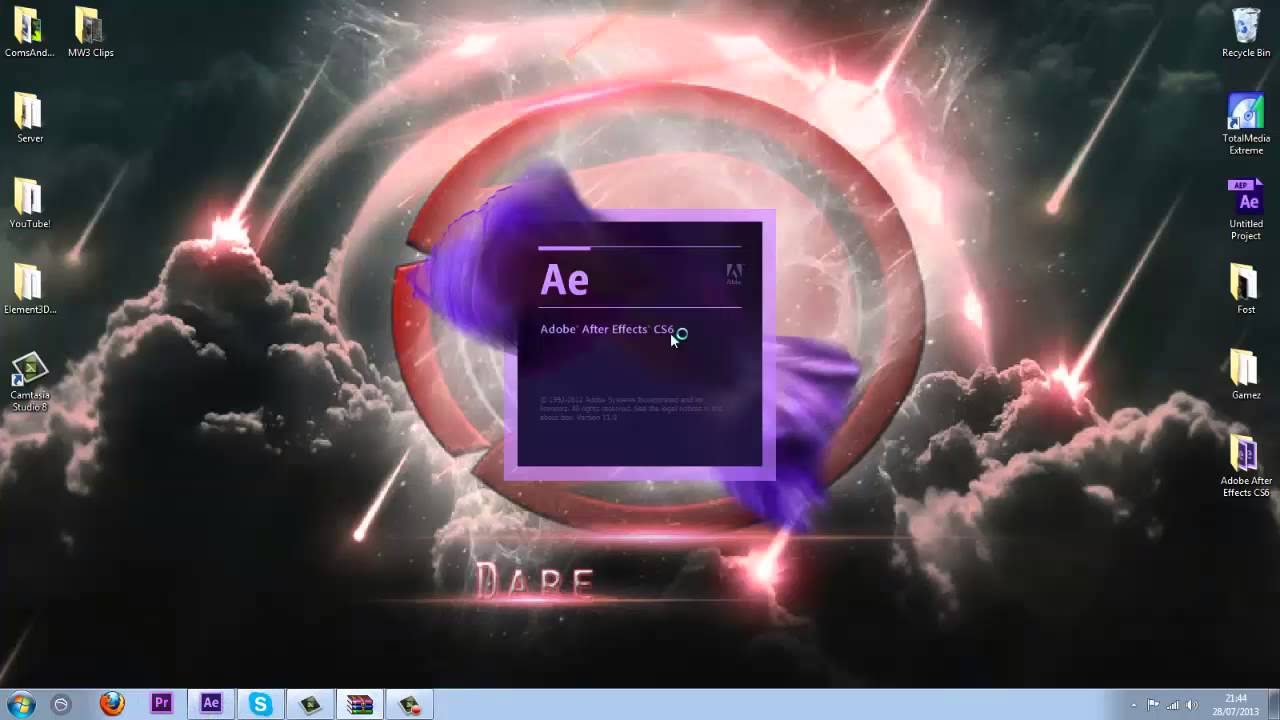
Task: Click the Adobe After Effects CS6 splash text
Action: pos(607,329)
